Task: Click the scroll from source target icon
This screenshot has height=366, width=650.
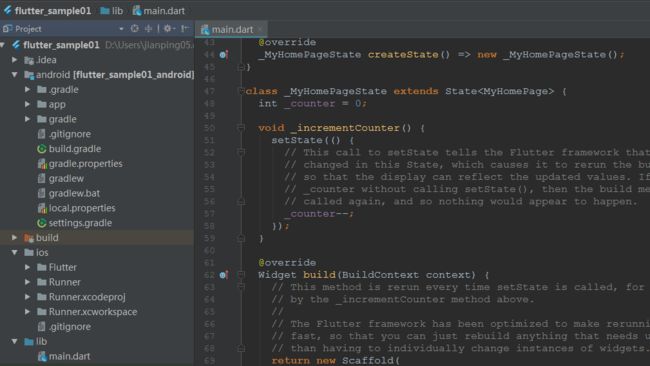Action: pos(134,29)
